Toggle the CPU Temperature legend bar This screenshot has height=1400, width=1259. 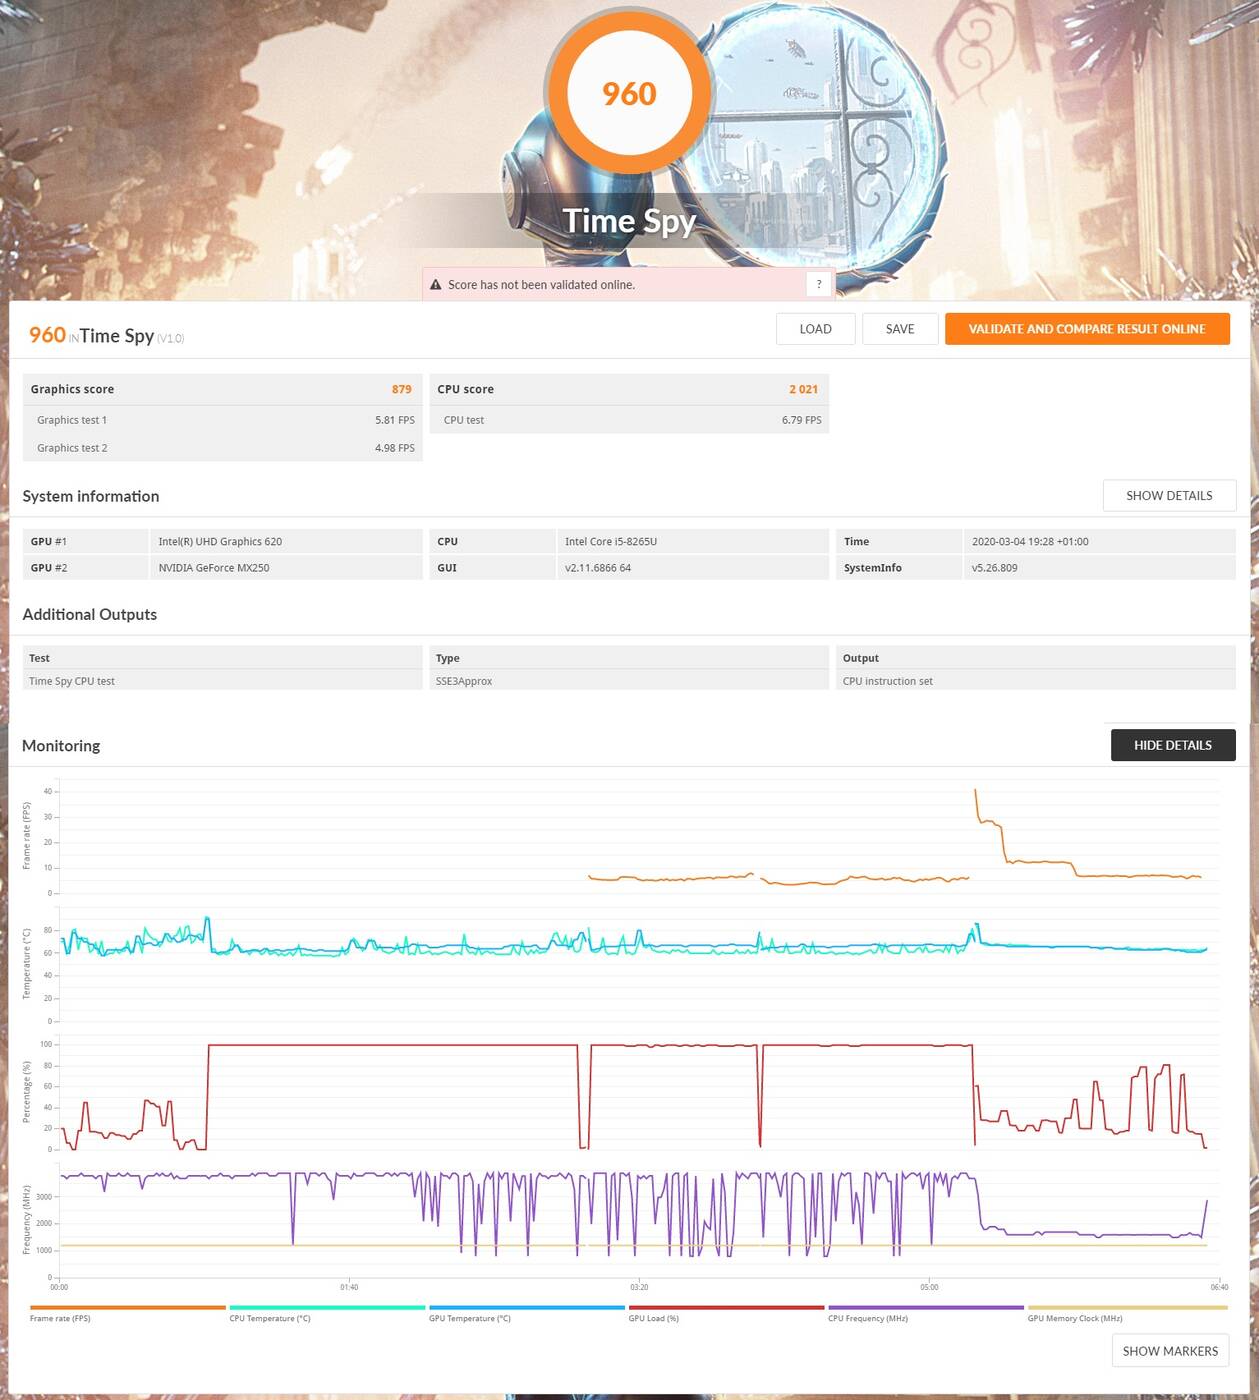[327, 1307]
